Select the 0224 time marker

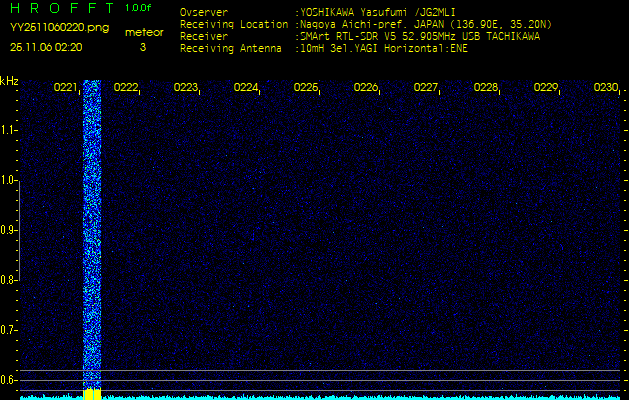246,88
